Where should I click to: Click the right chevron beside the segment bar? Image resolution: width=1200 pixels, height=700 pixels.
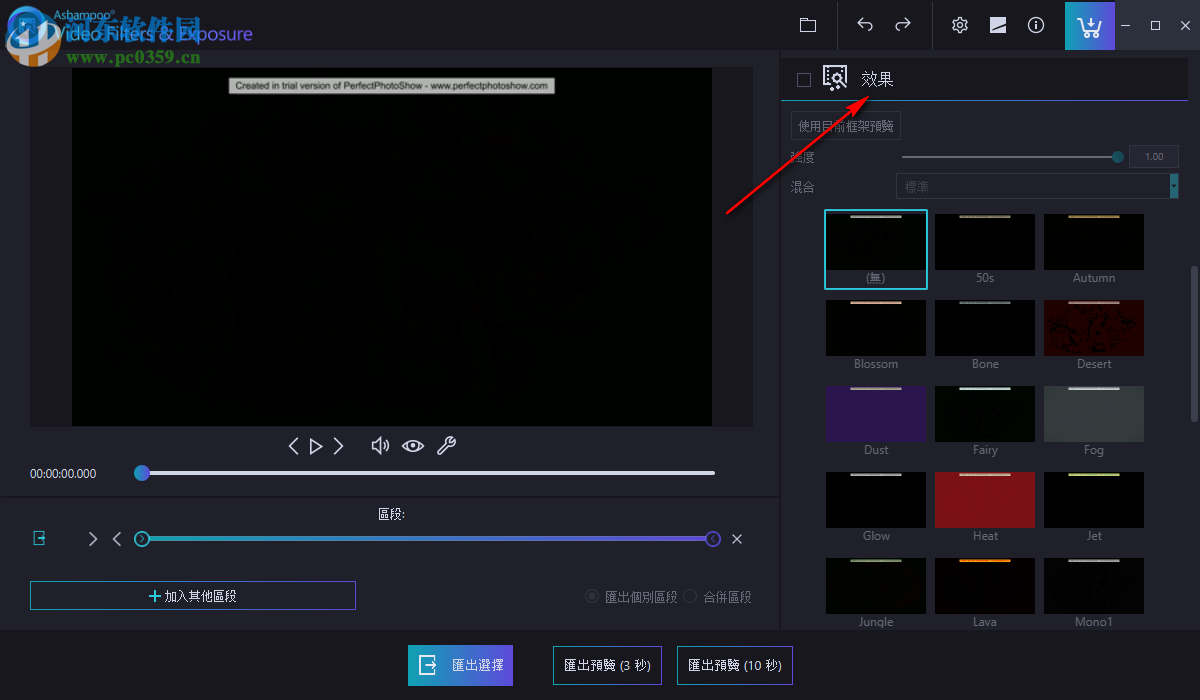click(x=93, y=538)
